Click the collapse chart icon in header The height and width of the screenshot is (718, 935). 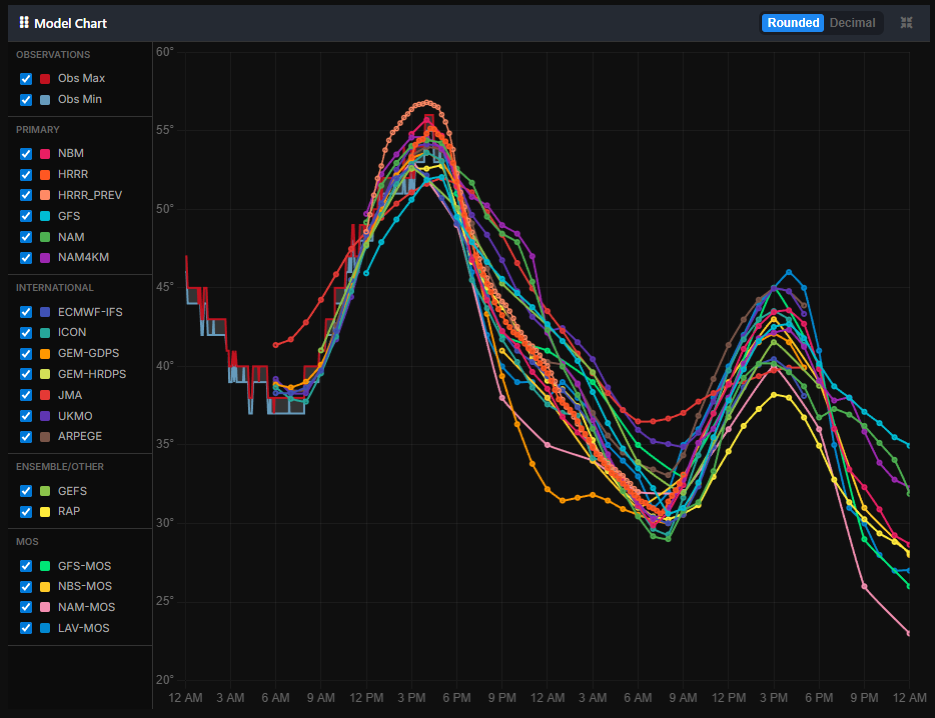pyautogui.click(x=906, y=22)
